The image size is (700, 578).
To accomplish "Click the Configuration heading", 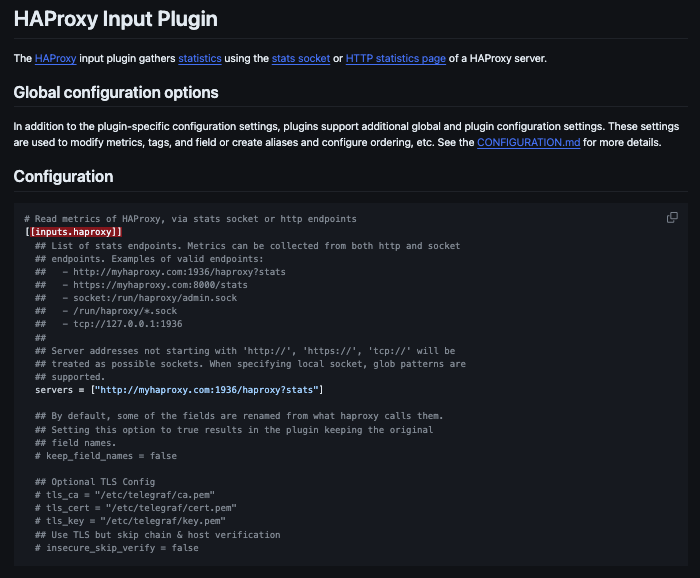I will [63, 176].
